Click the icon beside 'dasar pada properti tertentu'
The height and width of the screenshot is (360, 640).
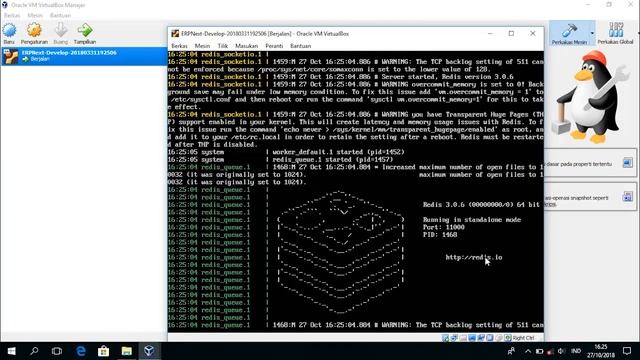tap(628, 163)
